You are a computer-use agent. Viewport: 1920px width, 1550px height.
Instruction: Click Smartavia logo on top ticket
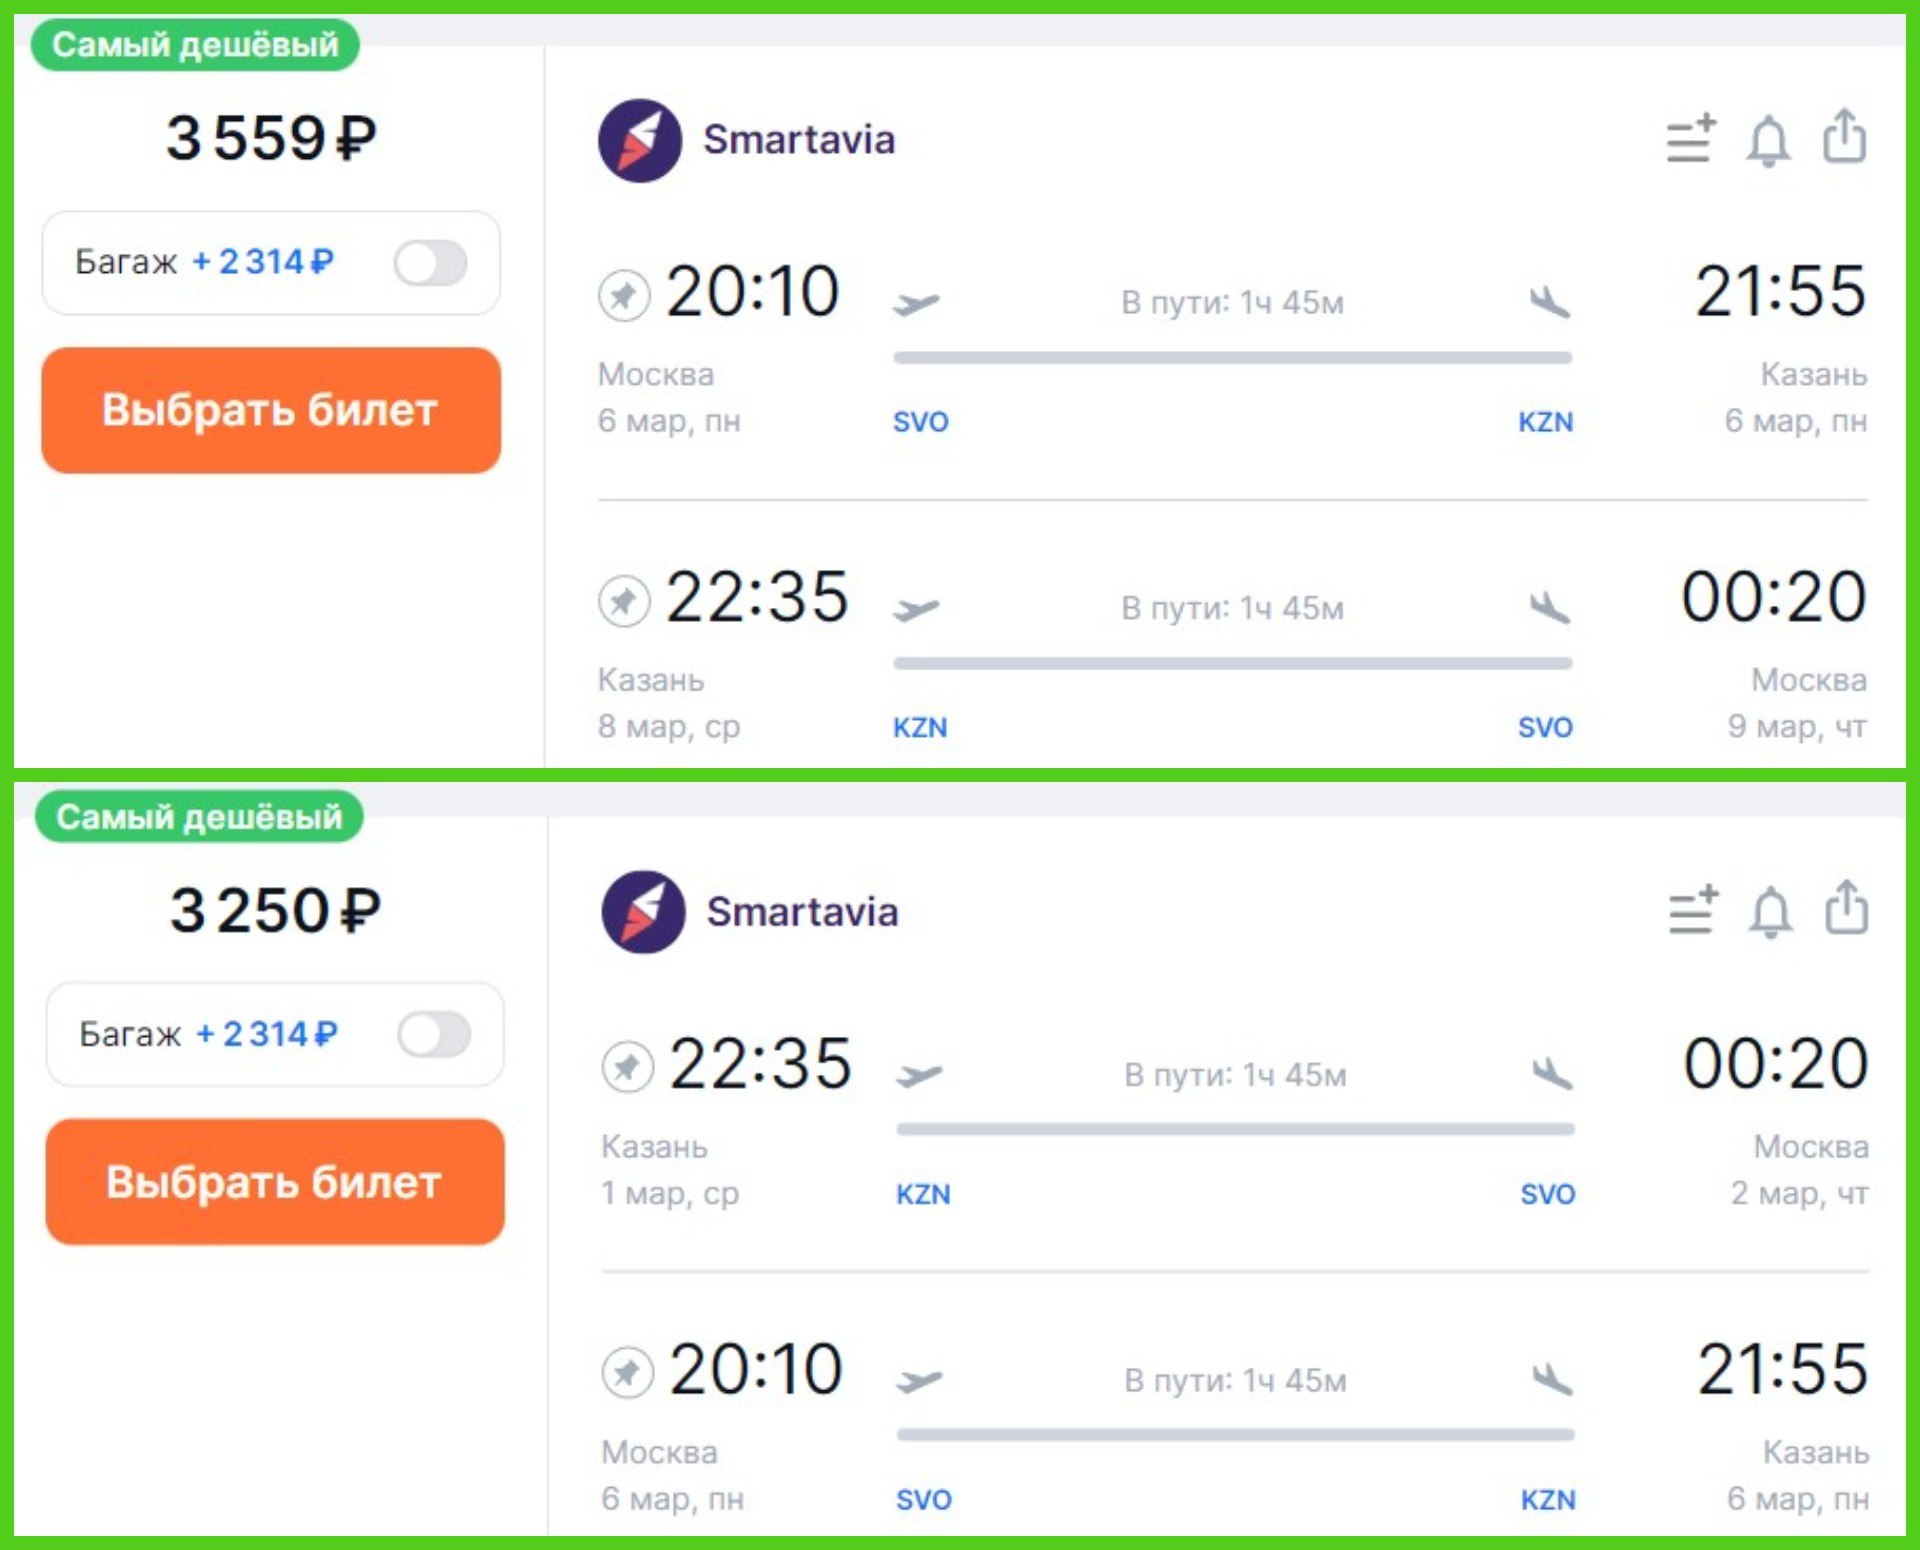640,140
